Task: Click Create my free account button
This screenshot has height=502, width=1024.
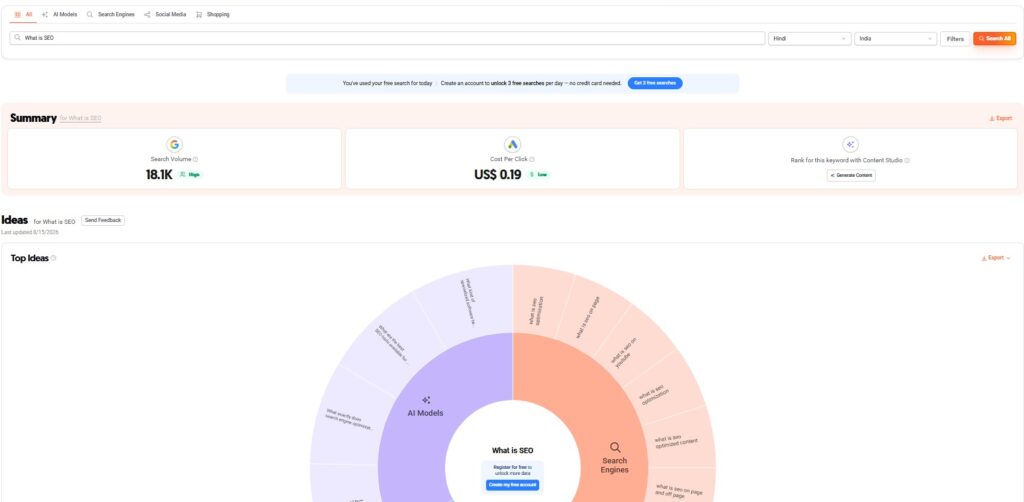Action: [x=512, y=485]
